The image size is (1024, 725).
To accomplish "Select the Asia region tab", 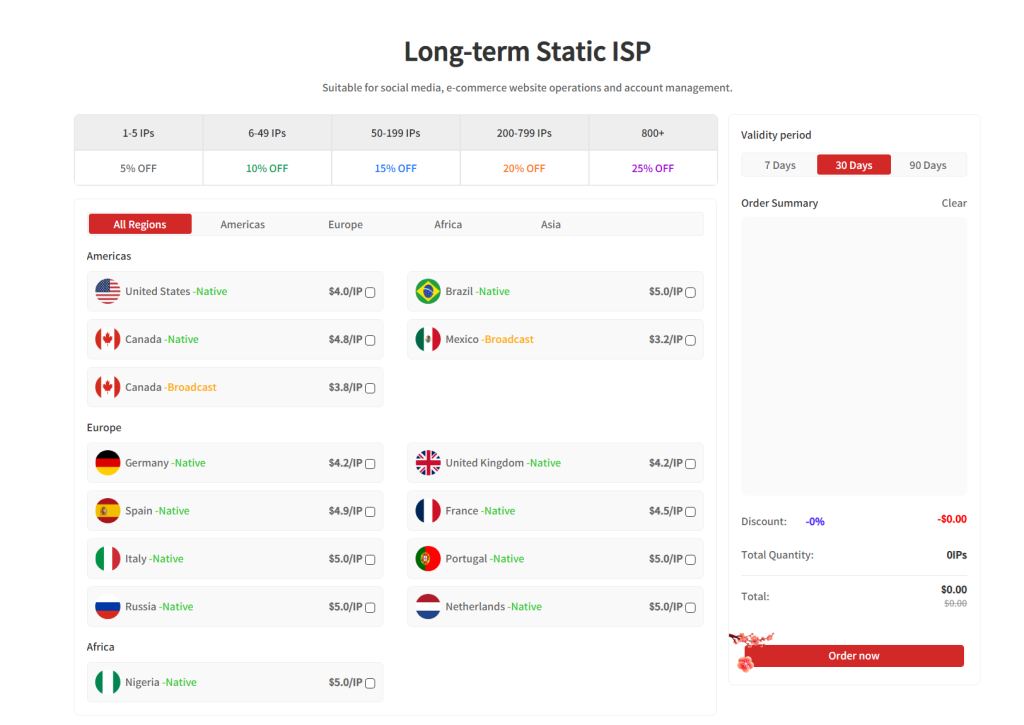I will click(x=551, y=225).
